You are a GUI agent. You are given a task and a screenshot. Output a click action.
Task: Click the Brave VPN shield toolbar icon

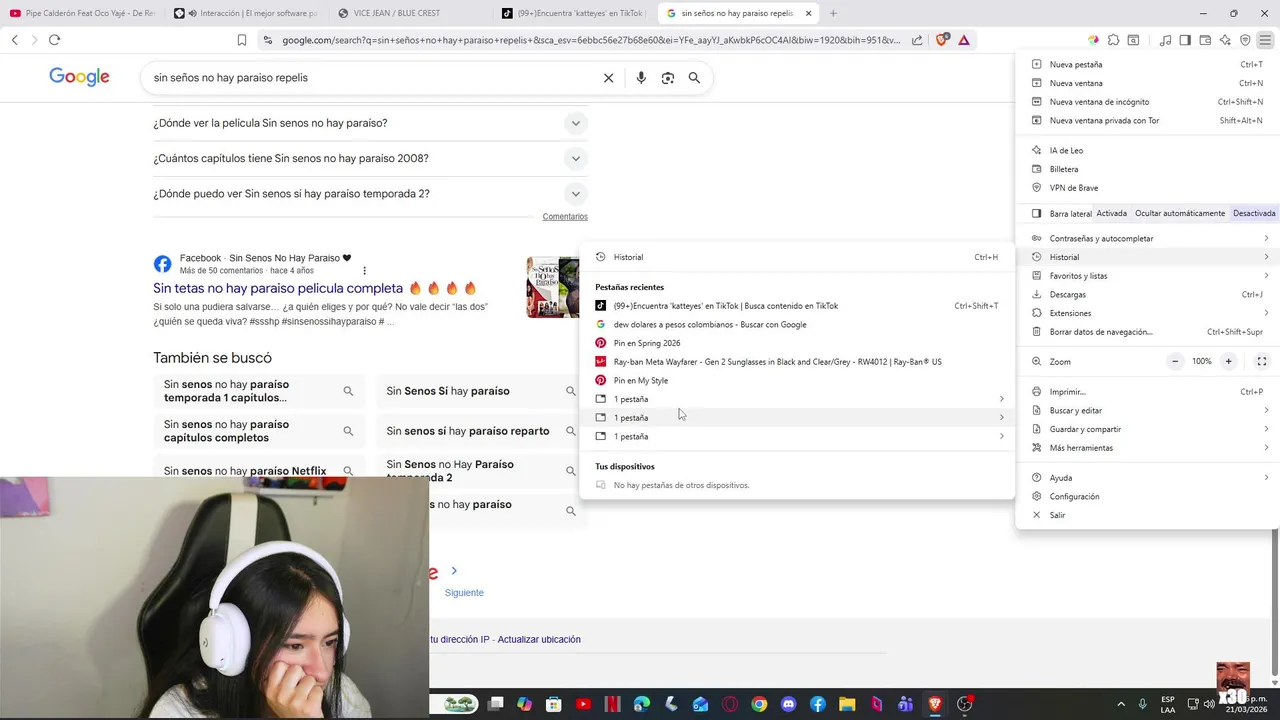(x=1245, y=40)
